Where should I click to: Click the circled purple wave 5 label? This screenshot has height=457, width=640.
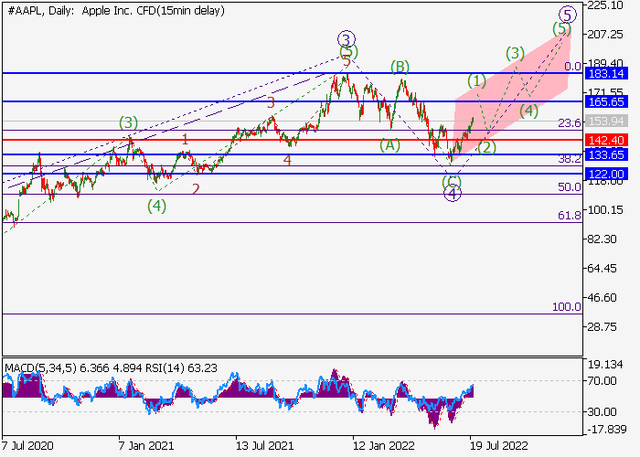pos(567,15)
